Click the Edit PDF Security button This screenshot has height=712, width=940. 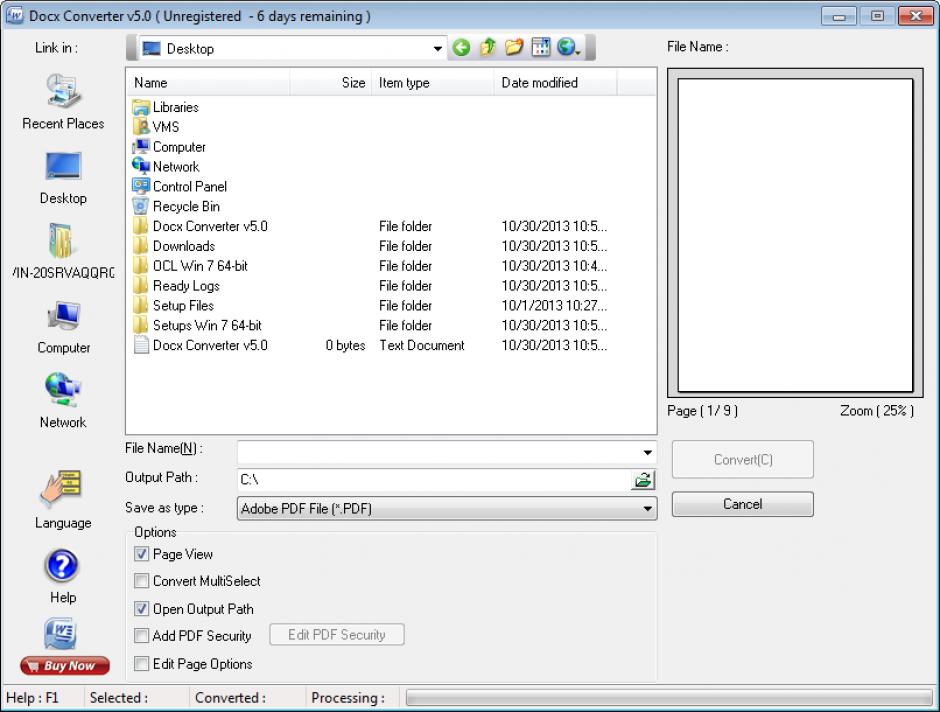(x=337, y=635)
